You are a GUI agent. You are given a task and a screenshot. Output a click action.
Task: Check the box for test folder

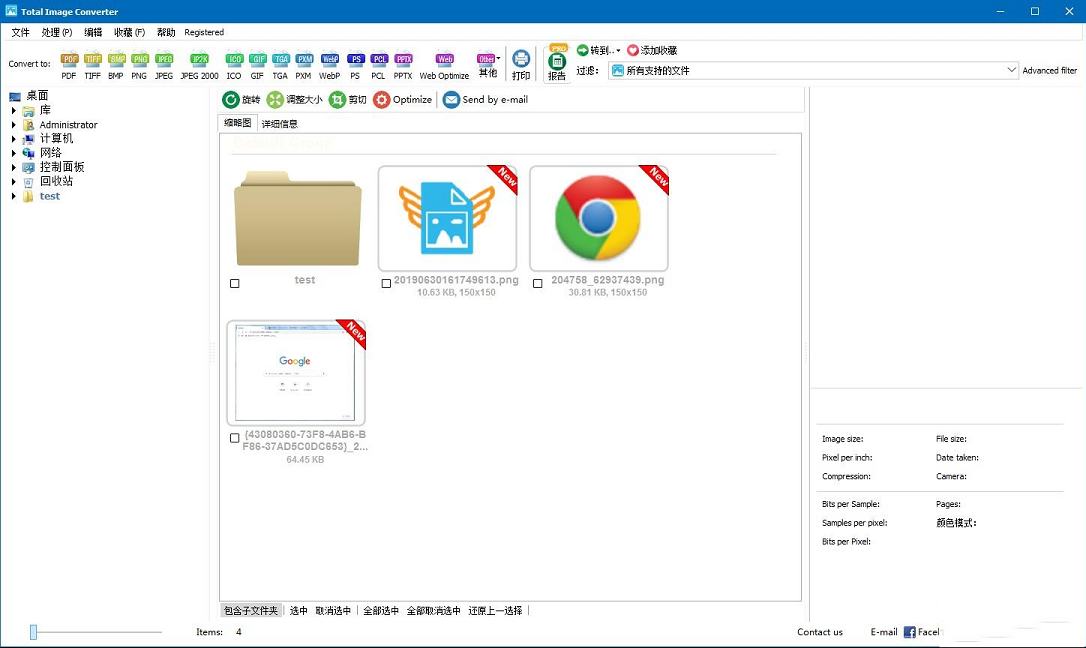(235, 284)
